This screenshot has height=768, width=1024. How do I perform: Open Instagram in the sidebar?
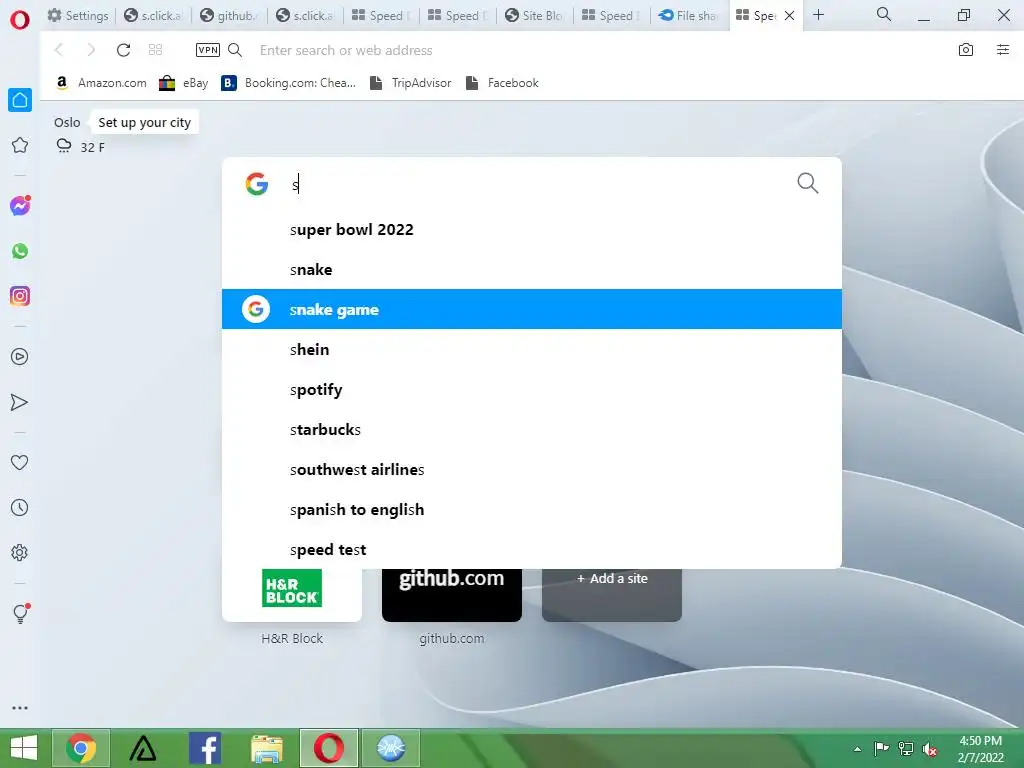point(20,296)
